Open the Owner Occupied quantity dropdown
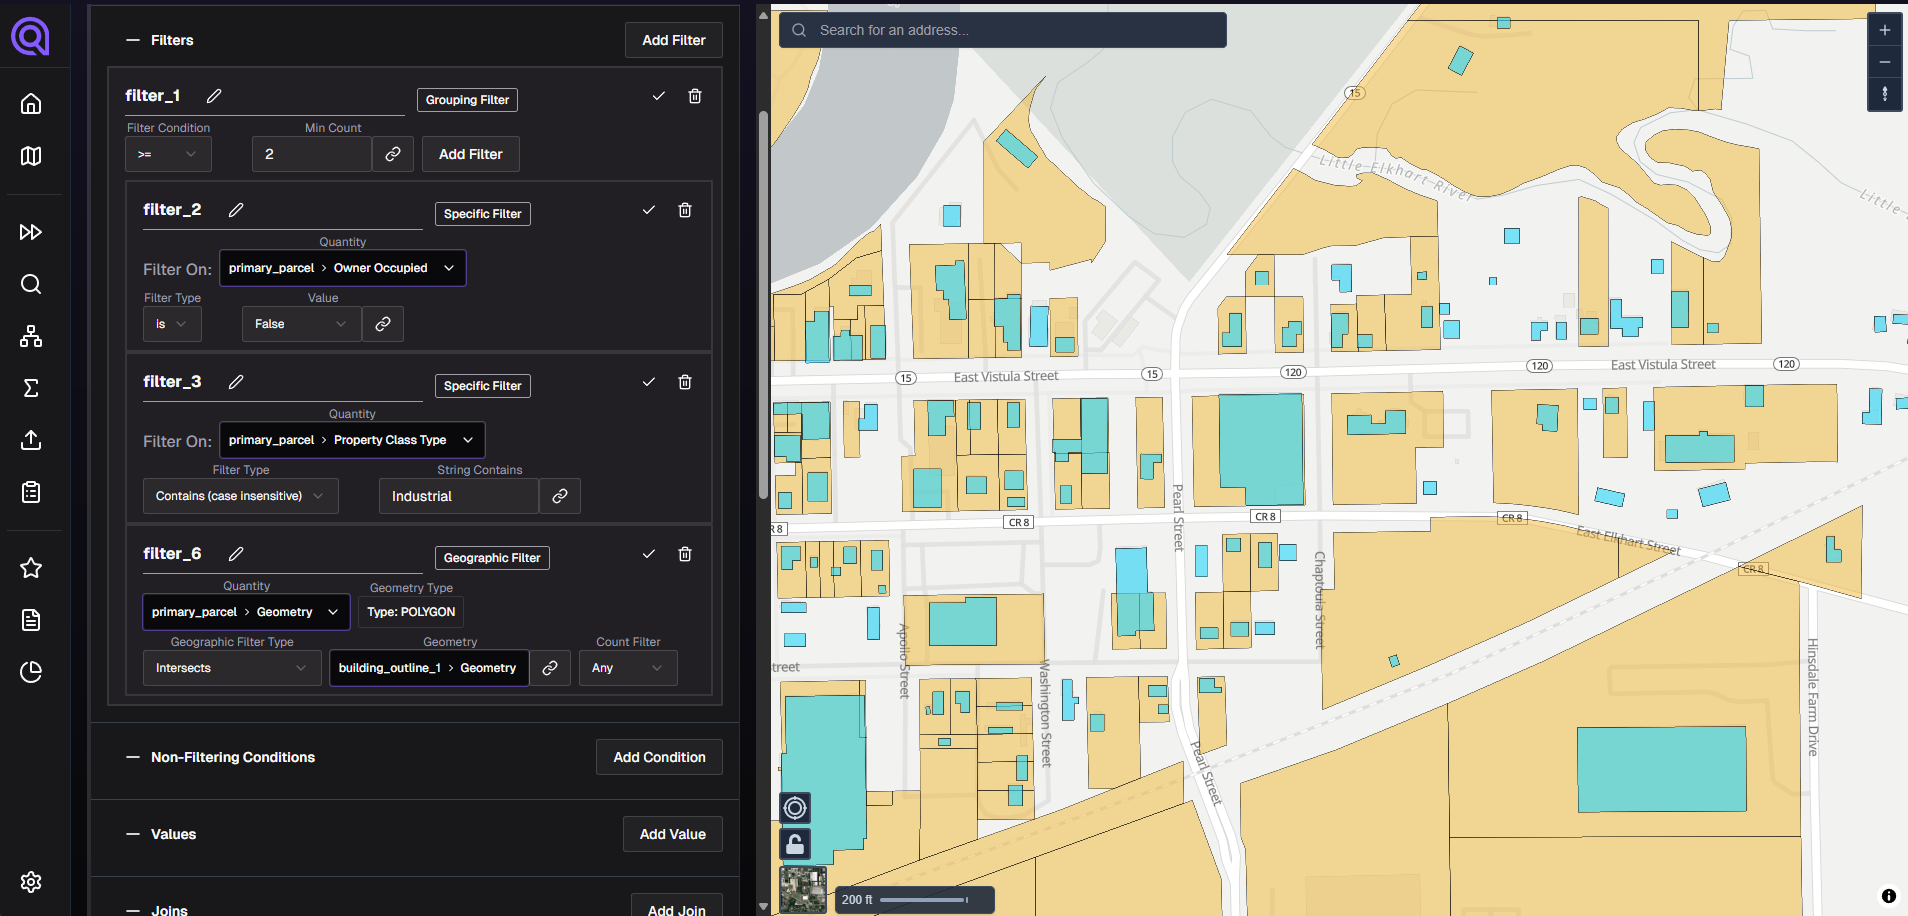The width and height of the screenshot is (1908, 916). 342,268
